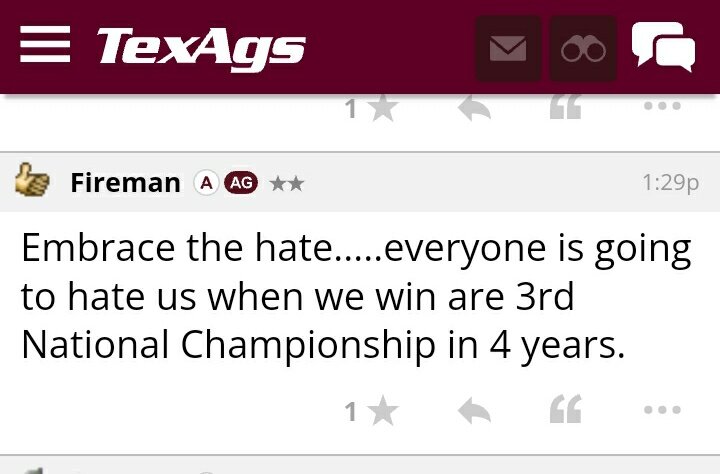Open the hamburger navigation menu
The height and width of the screenshot is (474, 720).
click(x=45, y=45)
